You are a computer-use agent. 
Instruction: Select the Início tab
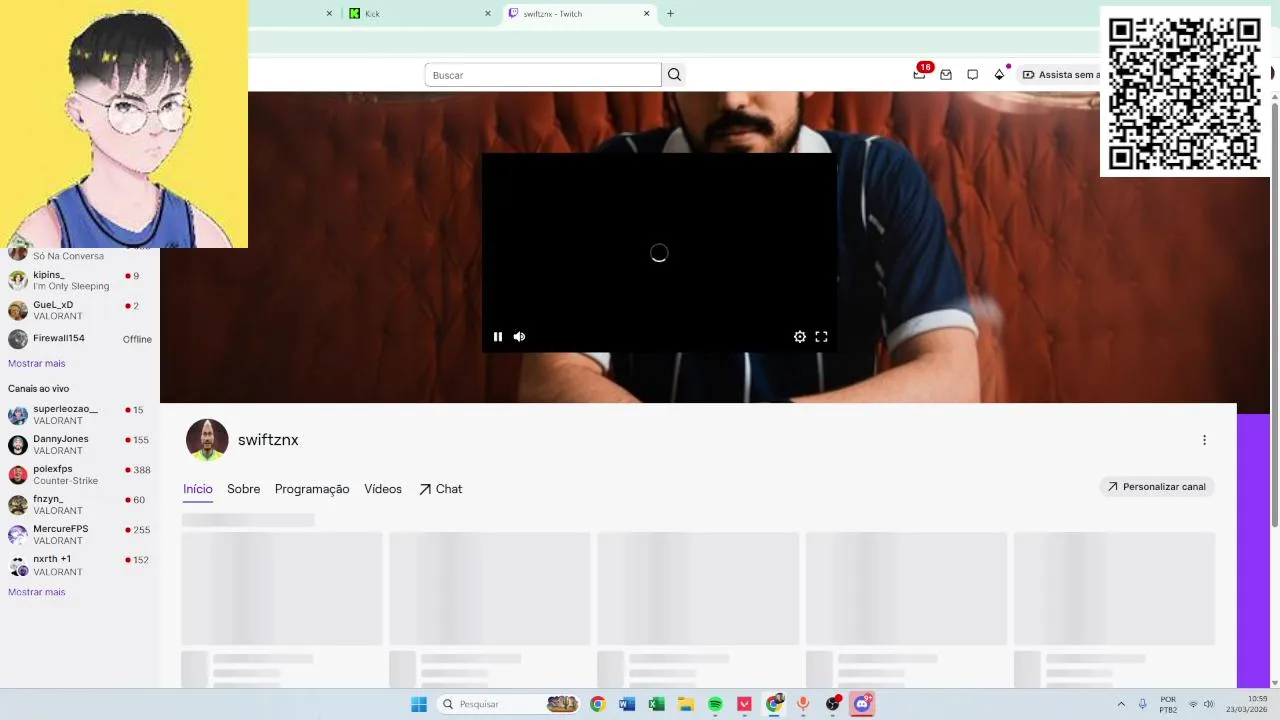pos(198,489)
